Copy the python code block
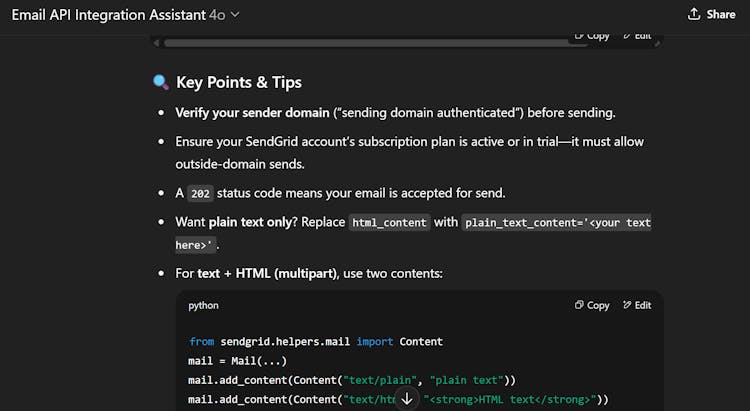The width and height of the screenshot is (750, 411). [592, 305]
